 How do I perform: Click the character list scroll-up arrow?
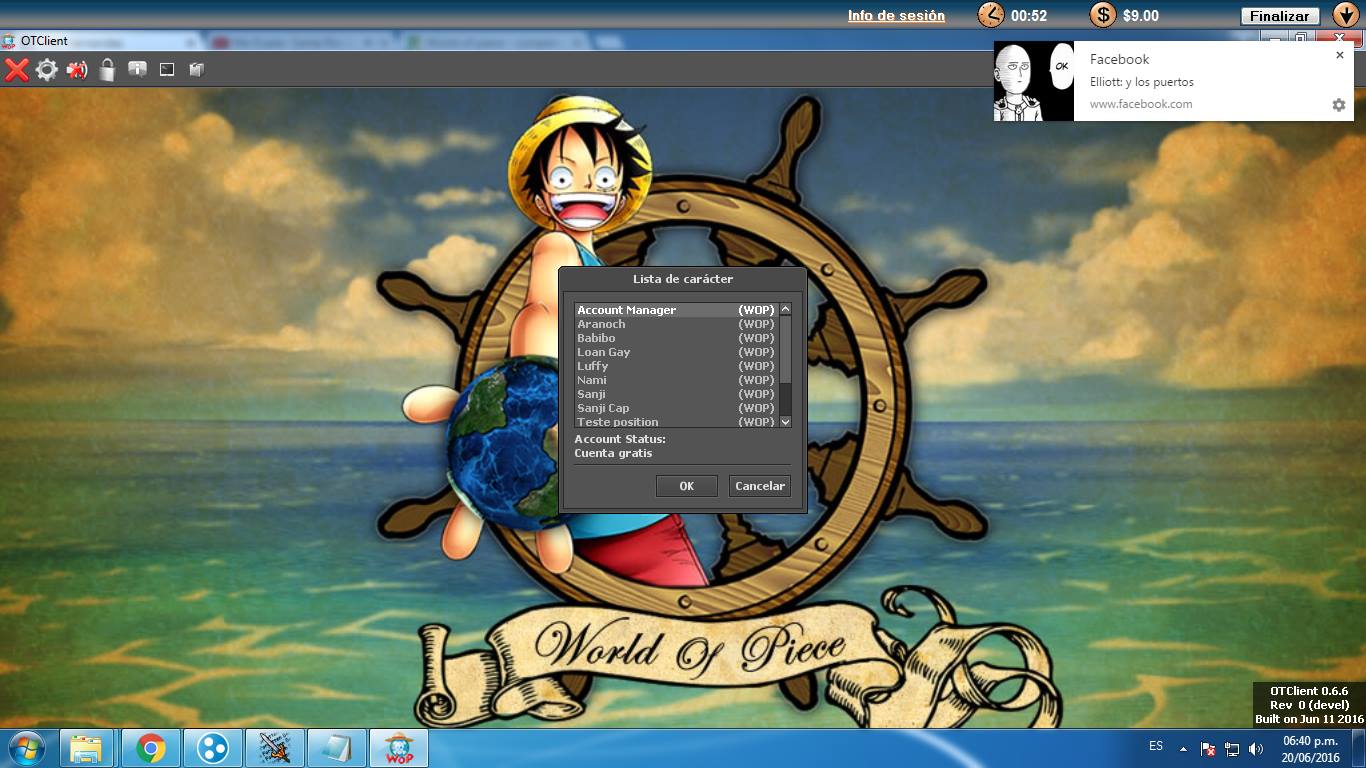(785, 310)
